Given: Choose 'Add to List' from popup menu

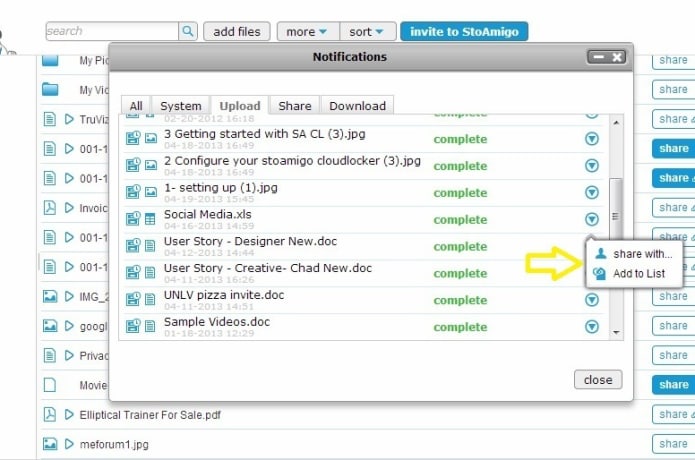Looking at the screenshot, I should pyautogui.click(x=638, y=273).
